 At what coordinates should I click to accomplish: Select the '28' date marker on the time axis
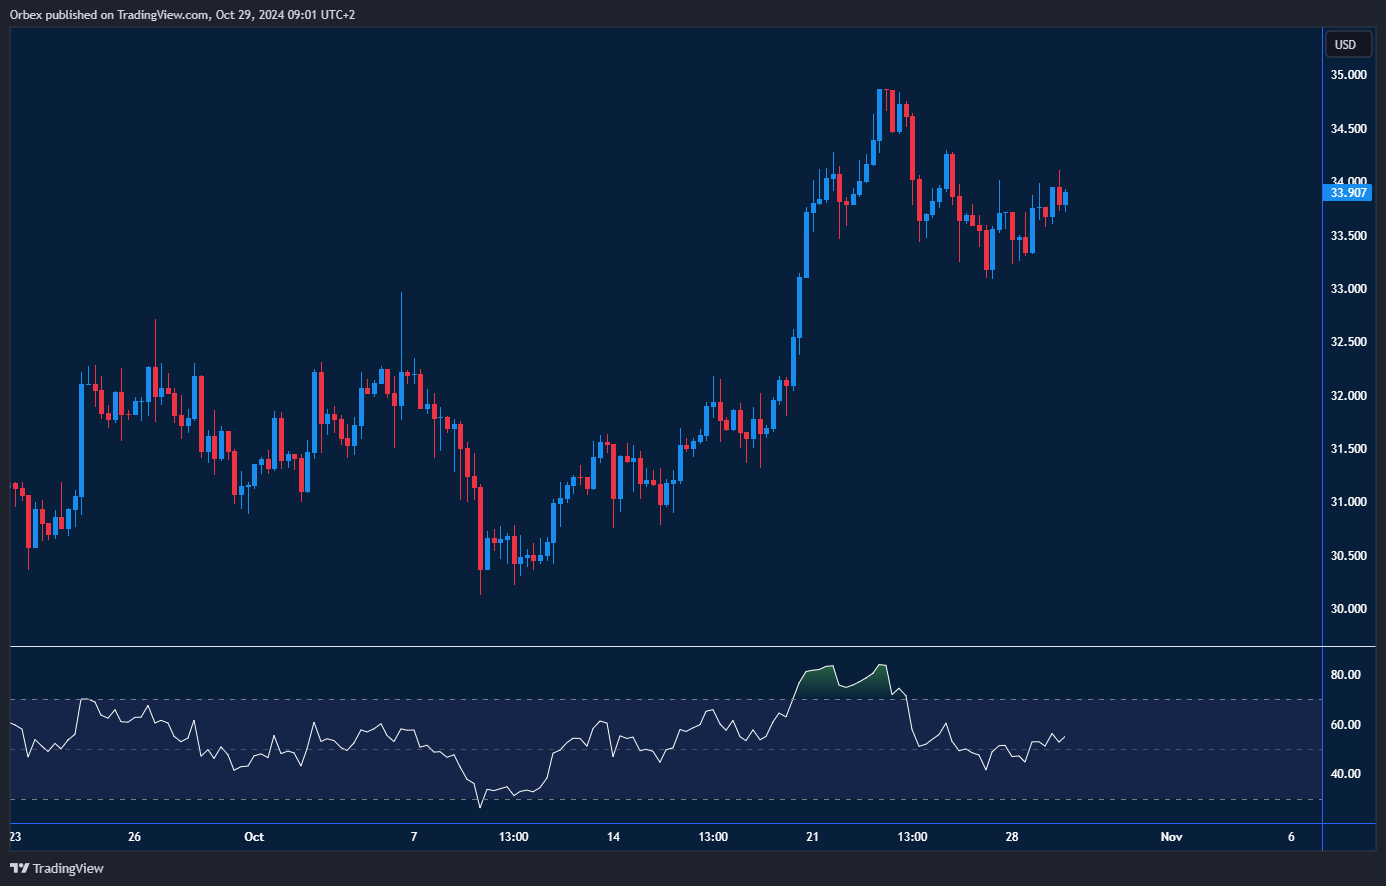pos(1012,837)
